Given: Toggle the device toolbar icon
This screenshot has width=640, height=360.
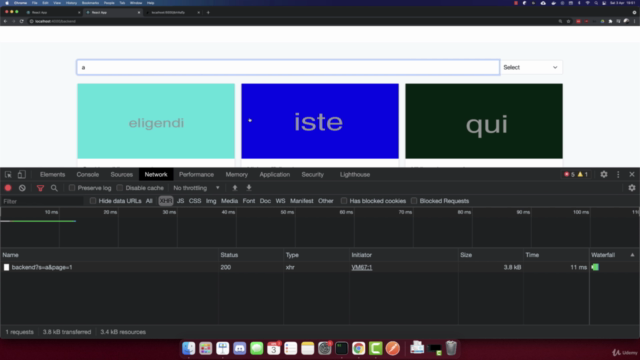Looking at the screenshot, I should [x=21, y=175].
